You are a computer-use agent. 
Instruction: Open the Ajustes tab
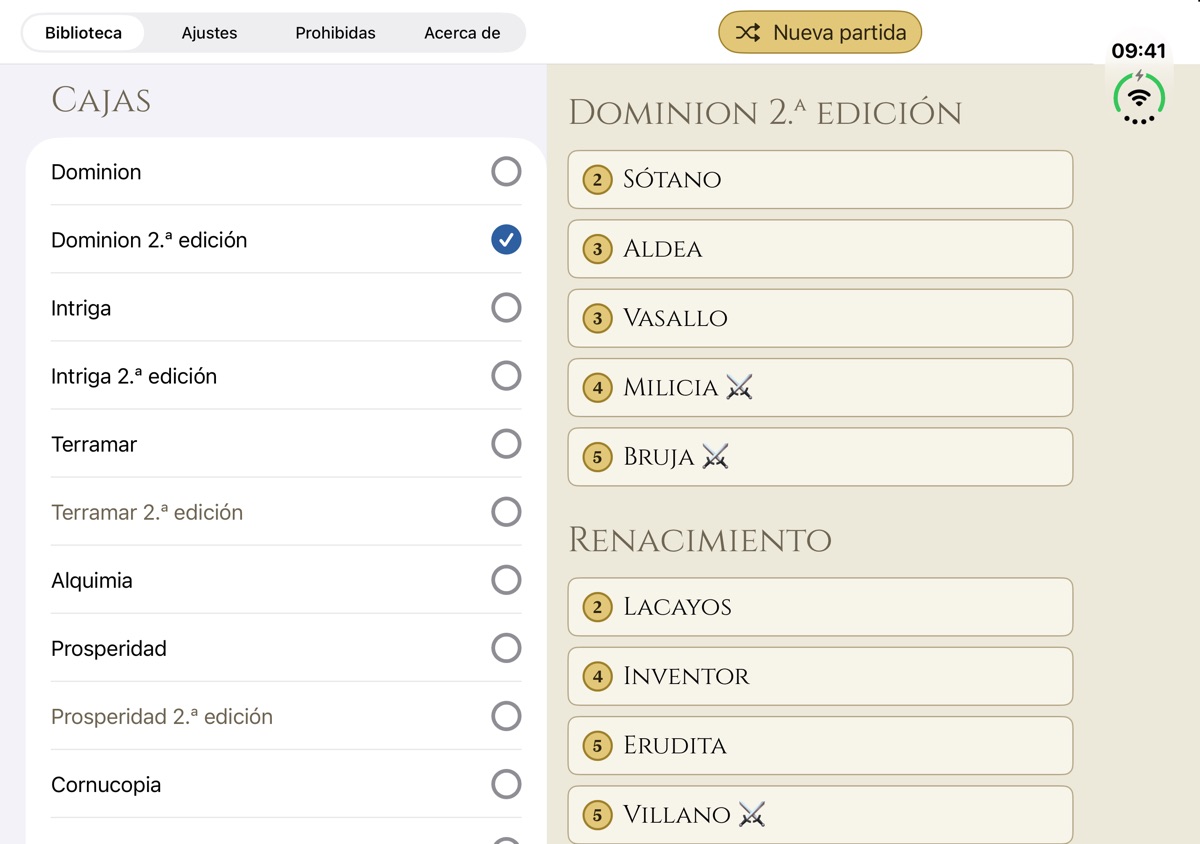[209, 33]
